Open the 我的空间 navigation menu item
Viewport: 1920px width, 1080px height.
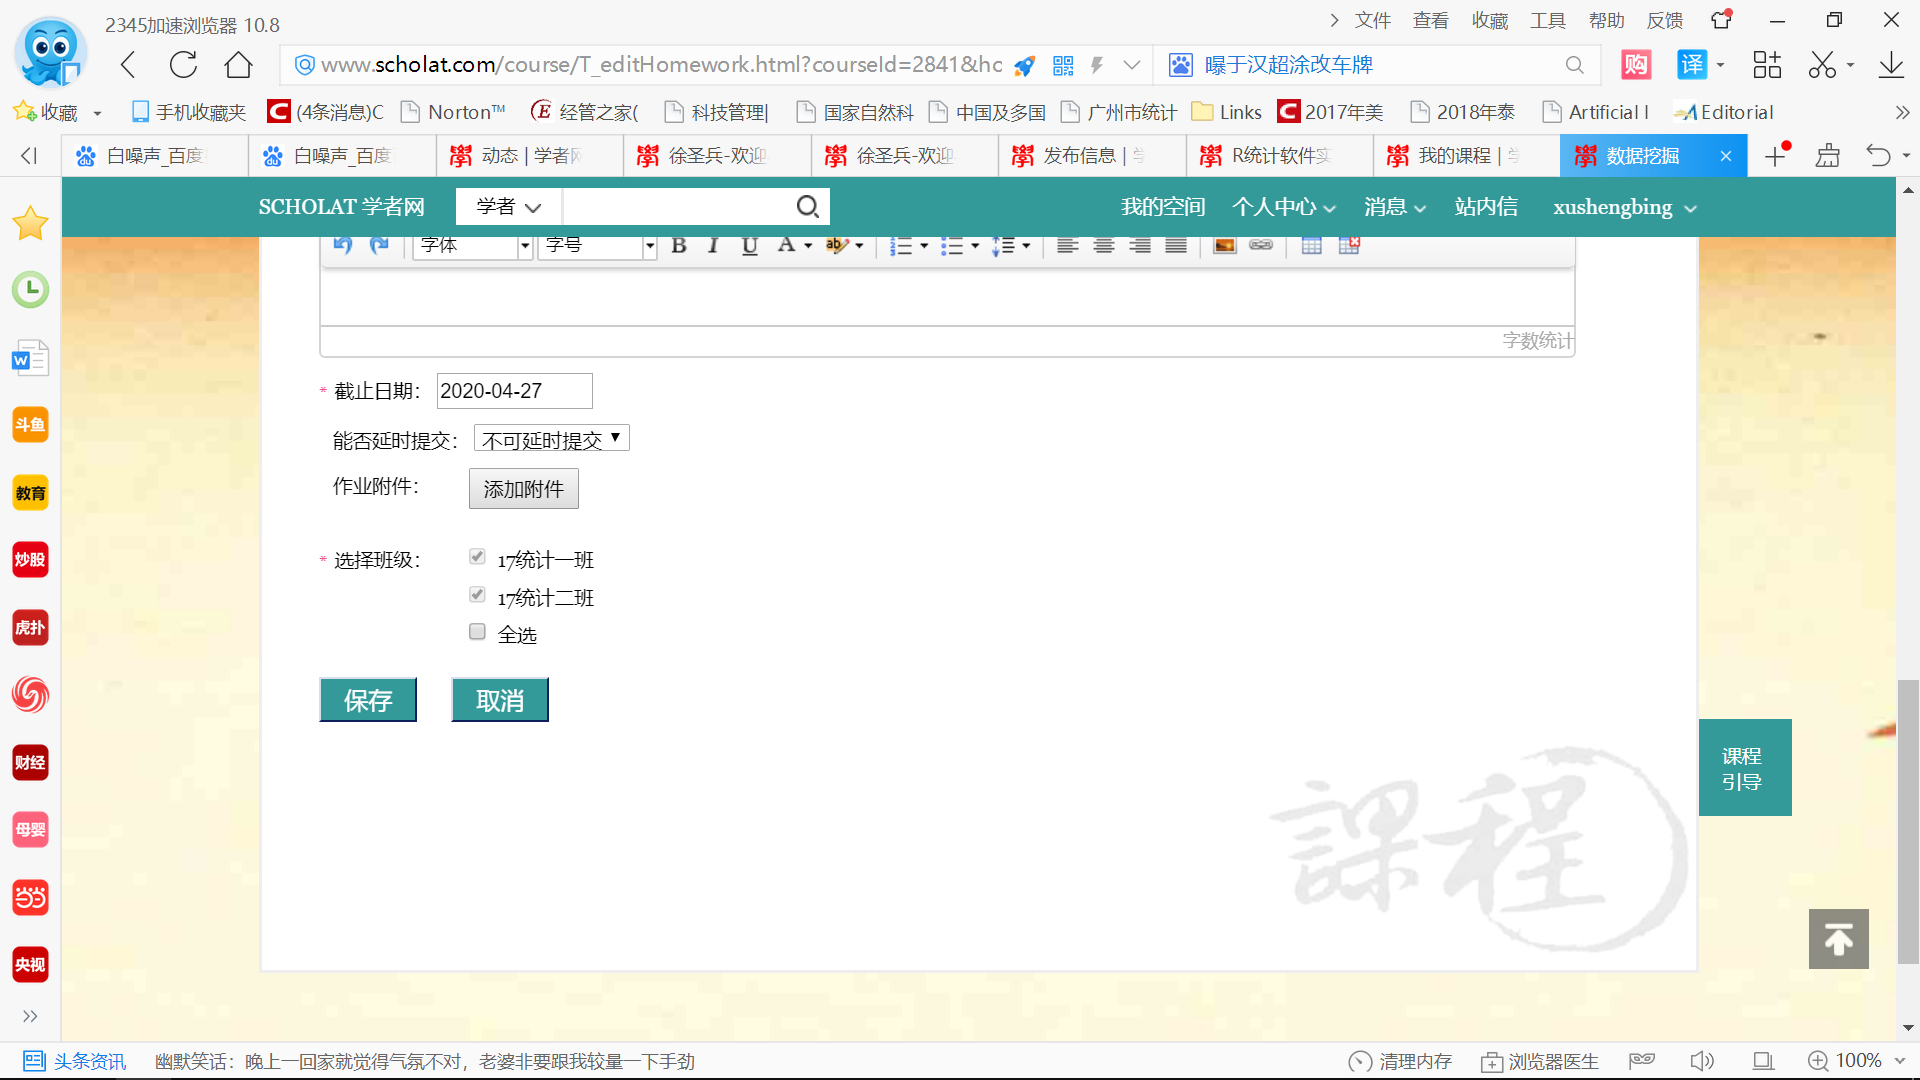coord(1162,207)
